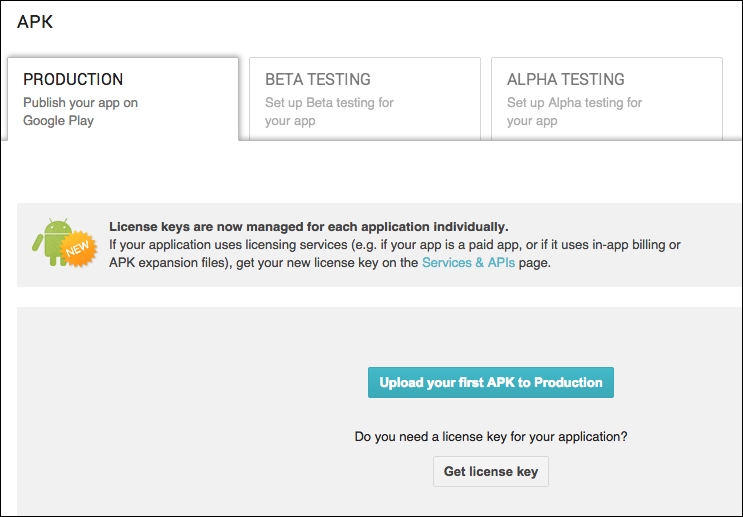Click the 'Set up Alpha testing' description

pyautogui.click(x=574, y=111)
